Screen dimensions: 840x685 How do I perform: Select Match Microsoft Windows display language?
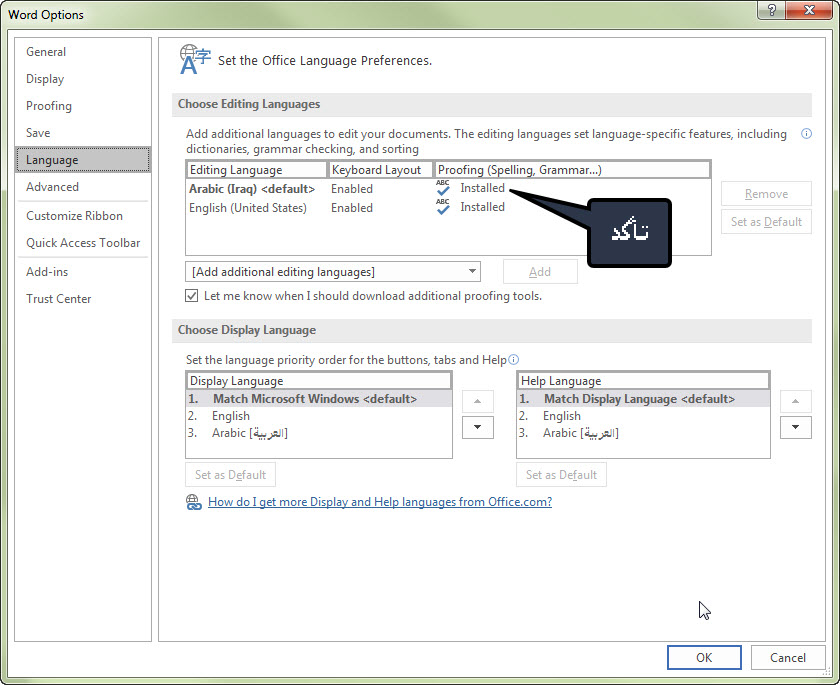click(319, 398)
